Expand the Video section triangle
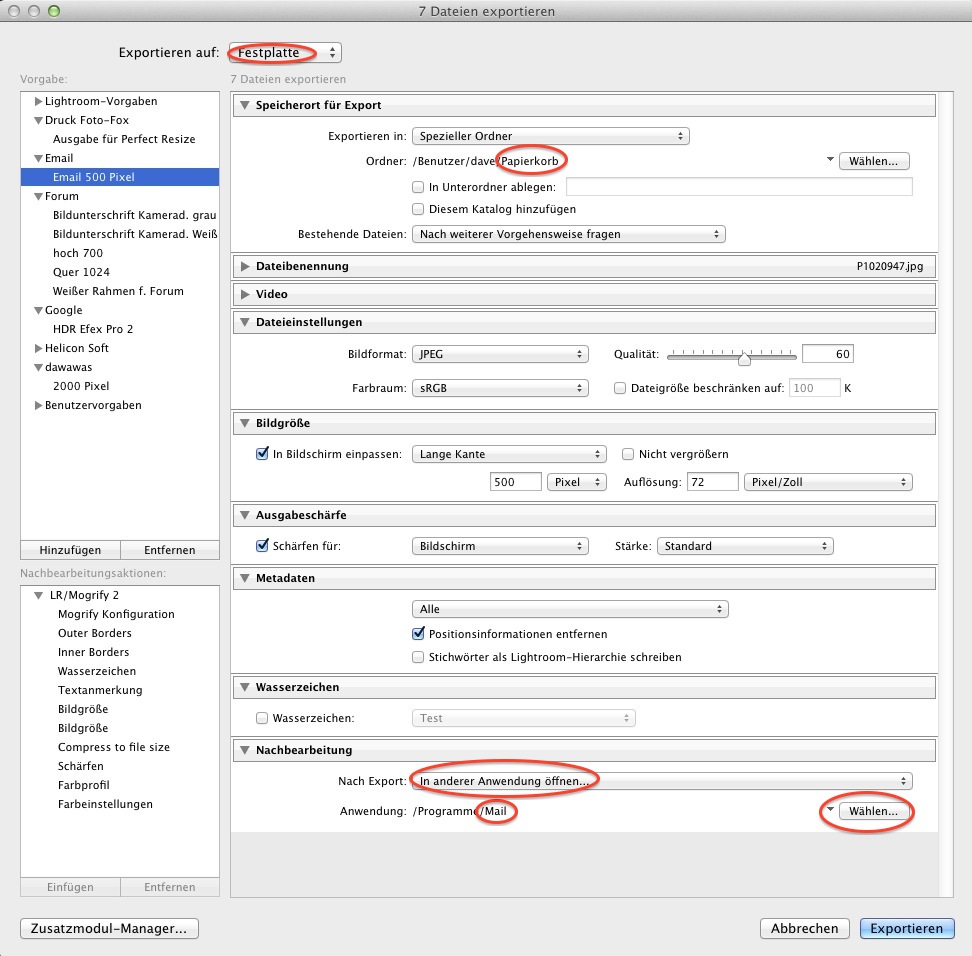Viewport: 972px width, 956px height. point(245,295)
